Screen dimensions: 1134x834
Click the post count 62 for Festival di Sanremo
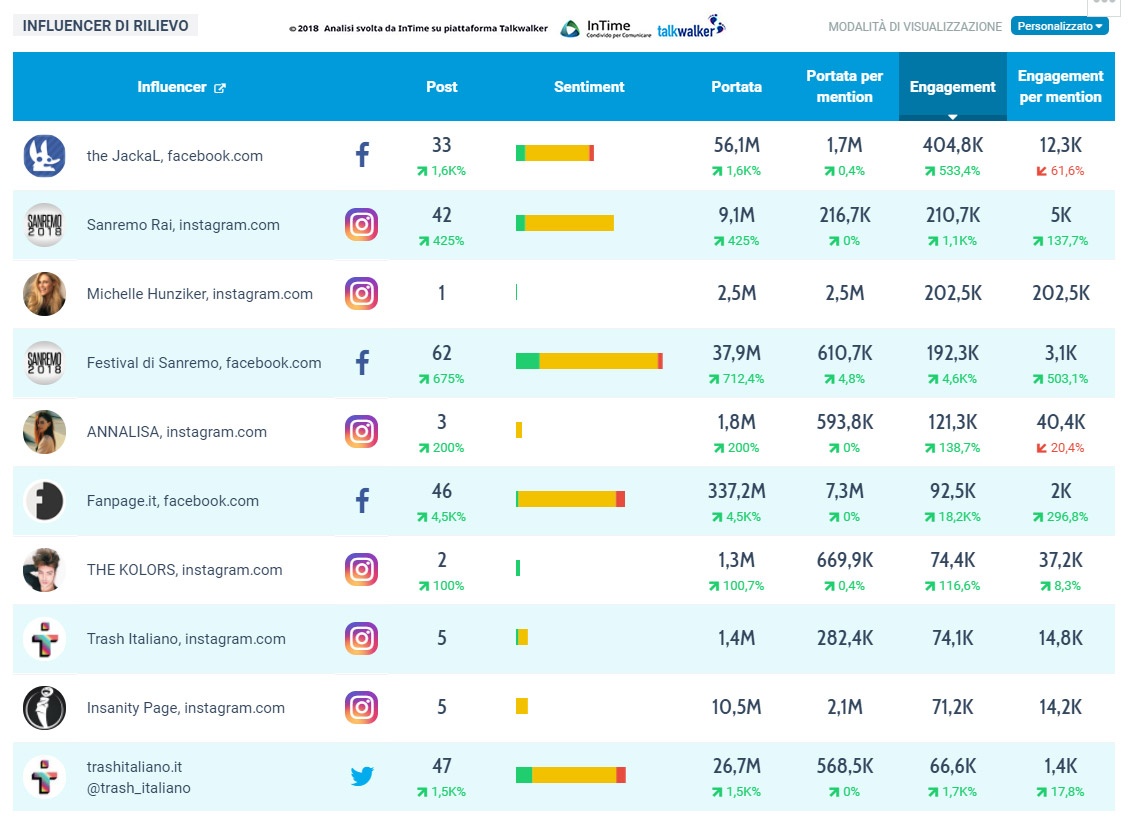click(442, 353)
